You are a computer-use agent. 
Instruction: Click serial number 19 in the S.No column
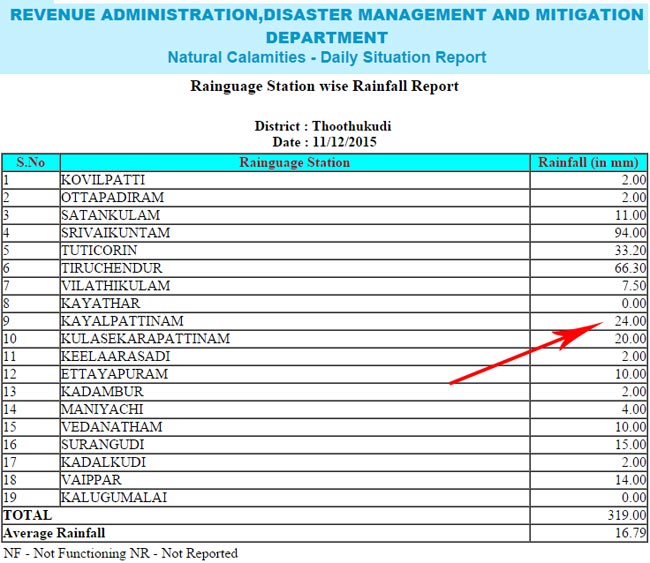(10, 497)
